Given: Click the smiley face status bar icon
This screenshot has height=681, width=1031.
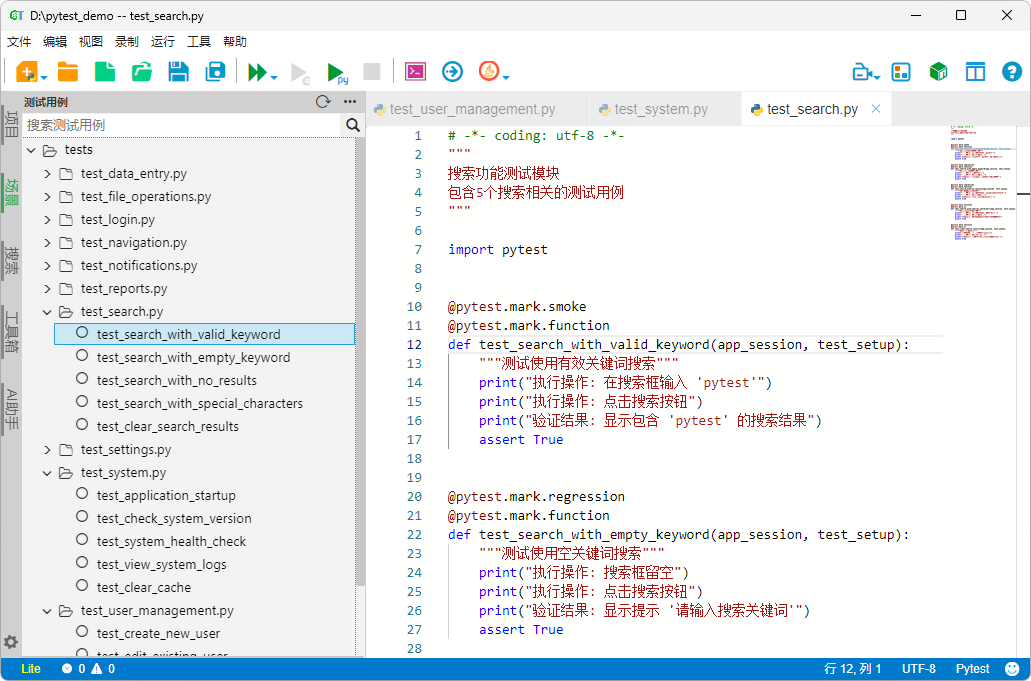Looking at the screenshot, I should pyautogui.click(x=1012, y=668).
